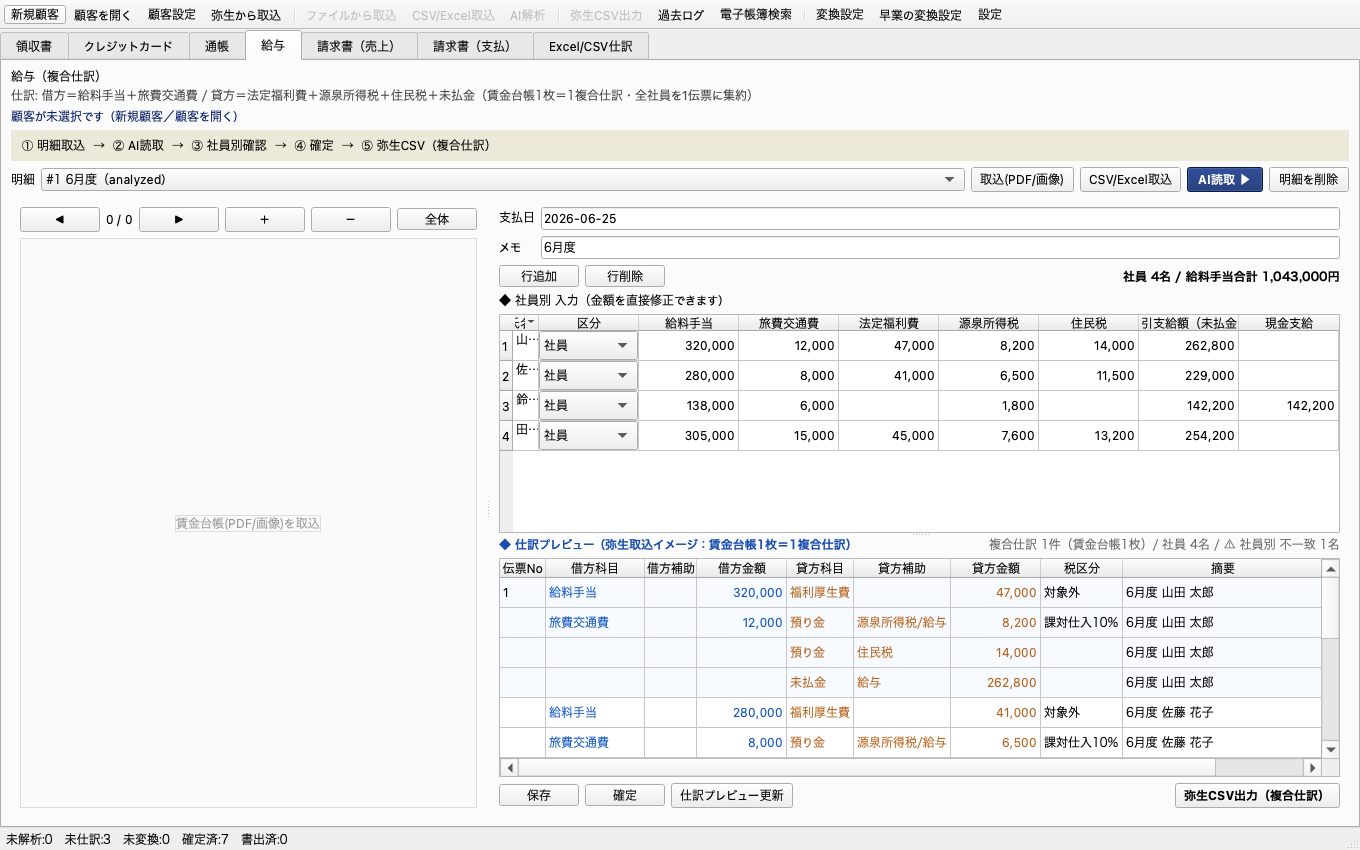The width and height of the screenshot is (1360, 850).
Task: Open the 明細 selector dropdown
Action: click(x=502, y=180)
